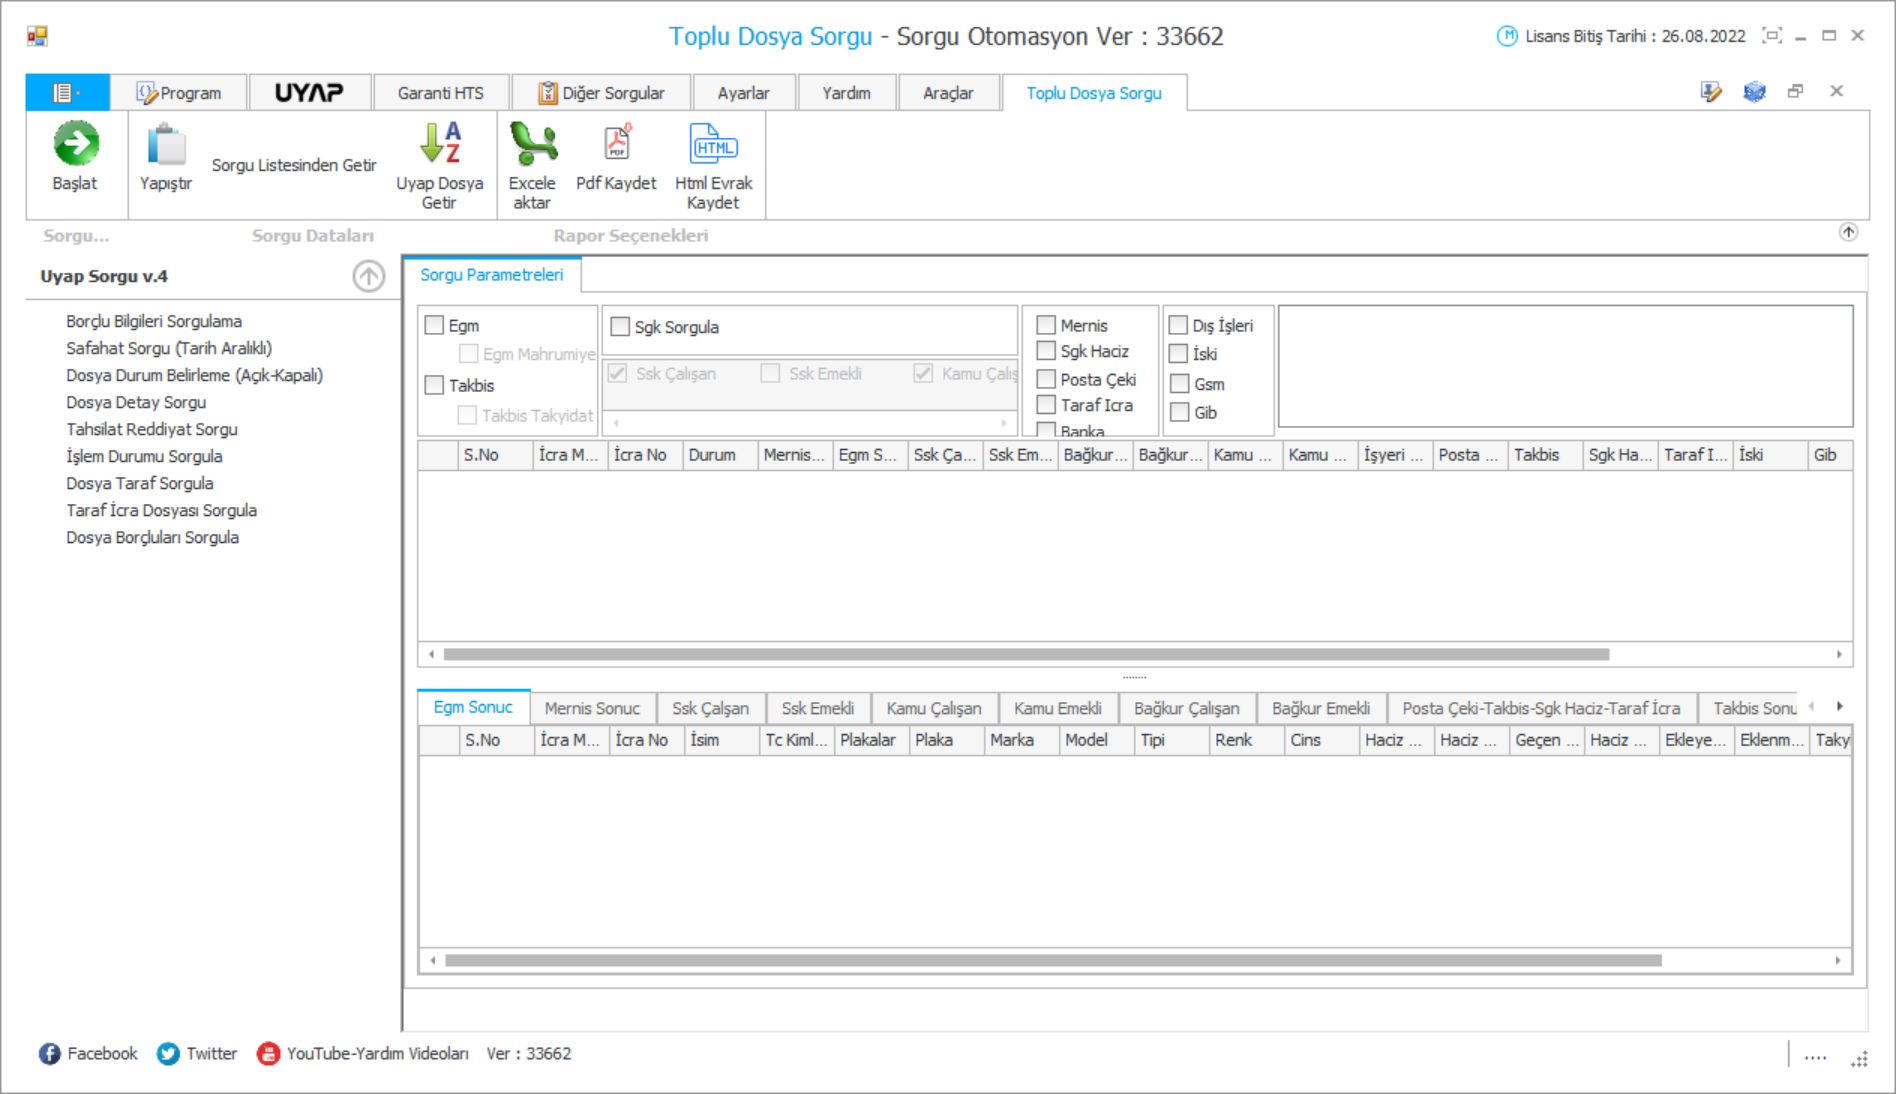The height and width of the screenshot is (1094, 1896).
Task: Open the blue application menu button
Action: (67, 93)
